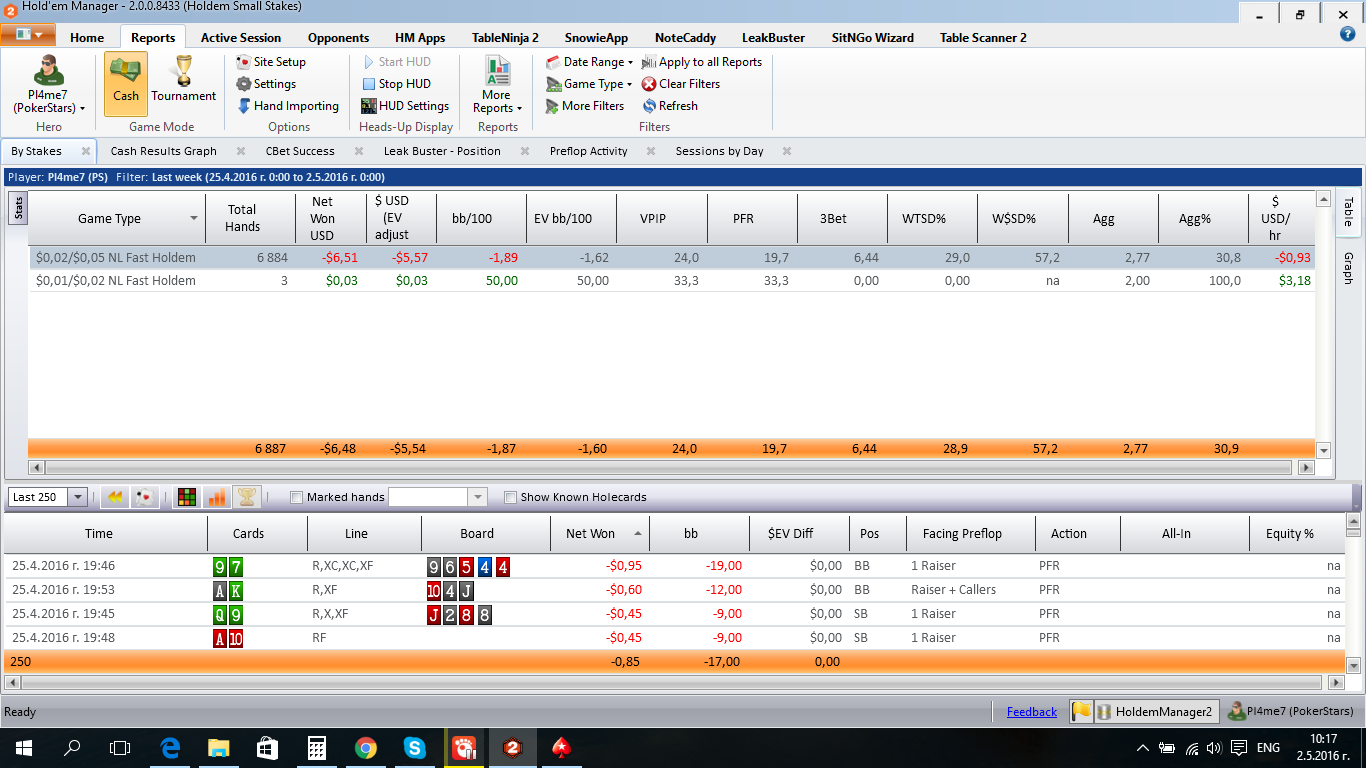Open Sessions by Day report tab
1366x768 pixels.
(719, 152)
